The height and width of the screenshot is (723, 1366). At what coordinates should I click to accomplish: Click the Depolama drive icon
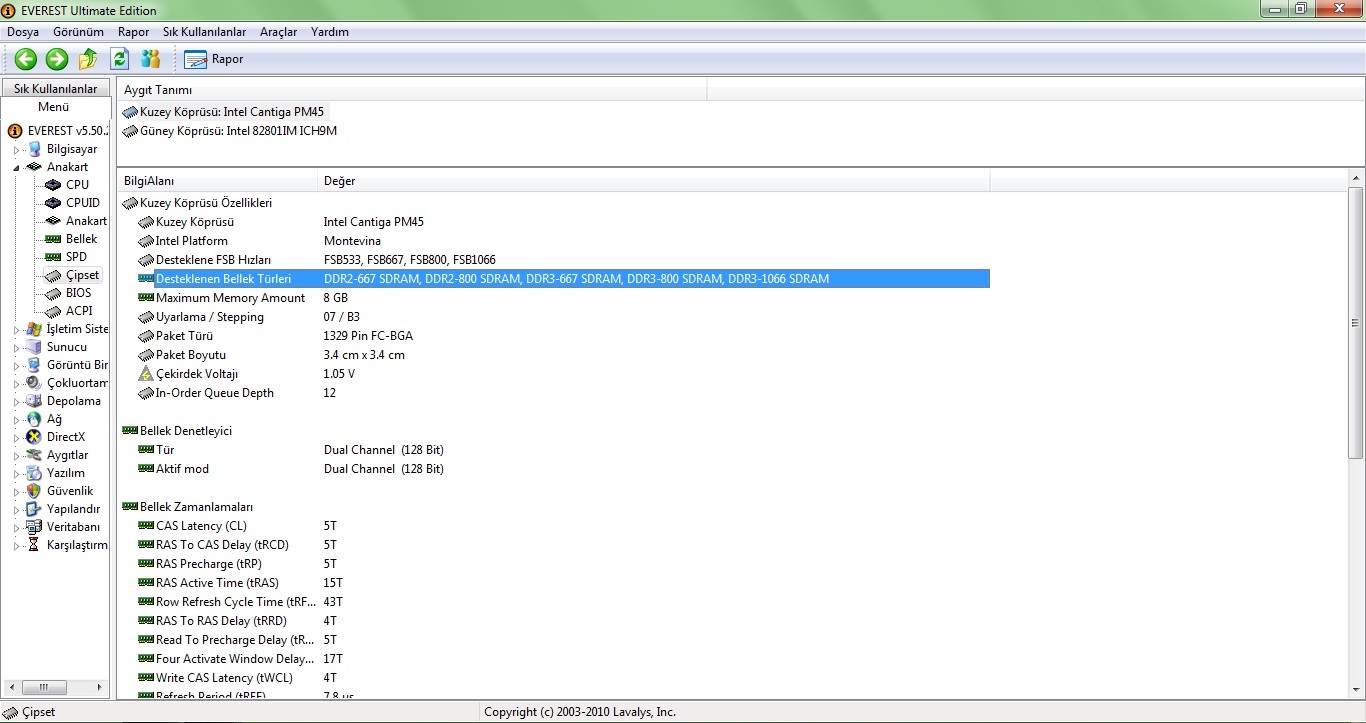[x=34, y=401]
